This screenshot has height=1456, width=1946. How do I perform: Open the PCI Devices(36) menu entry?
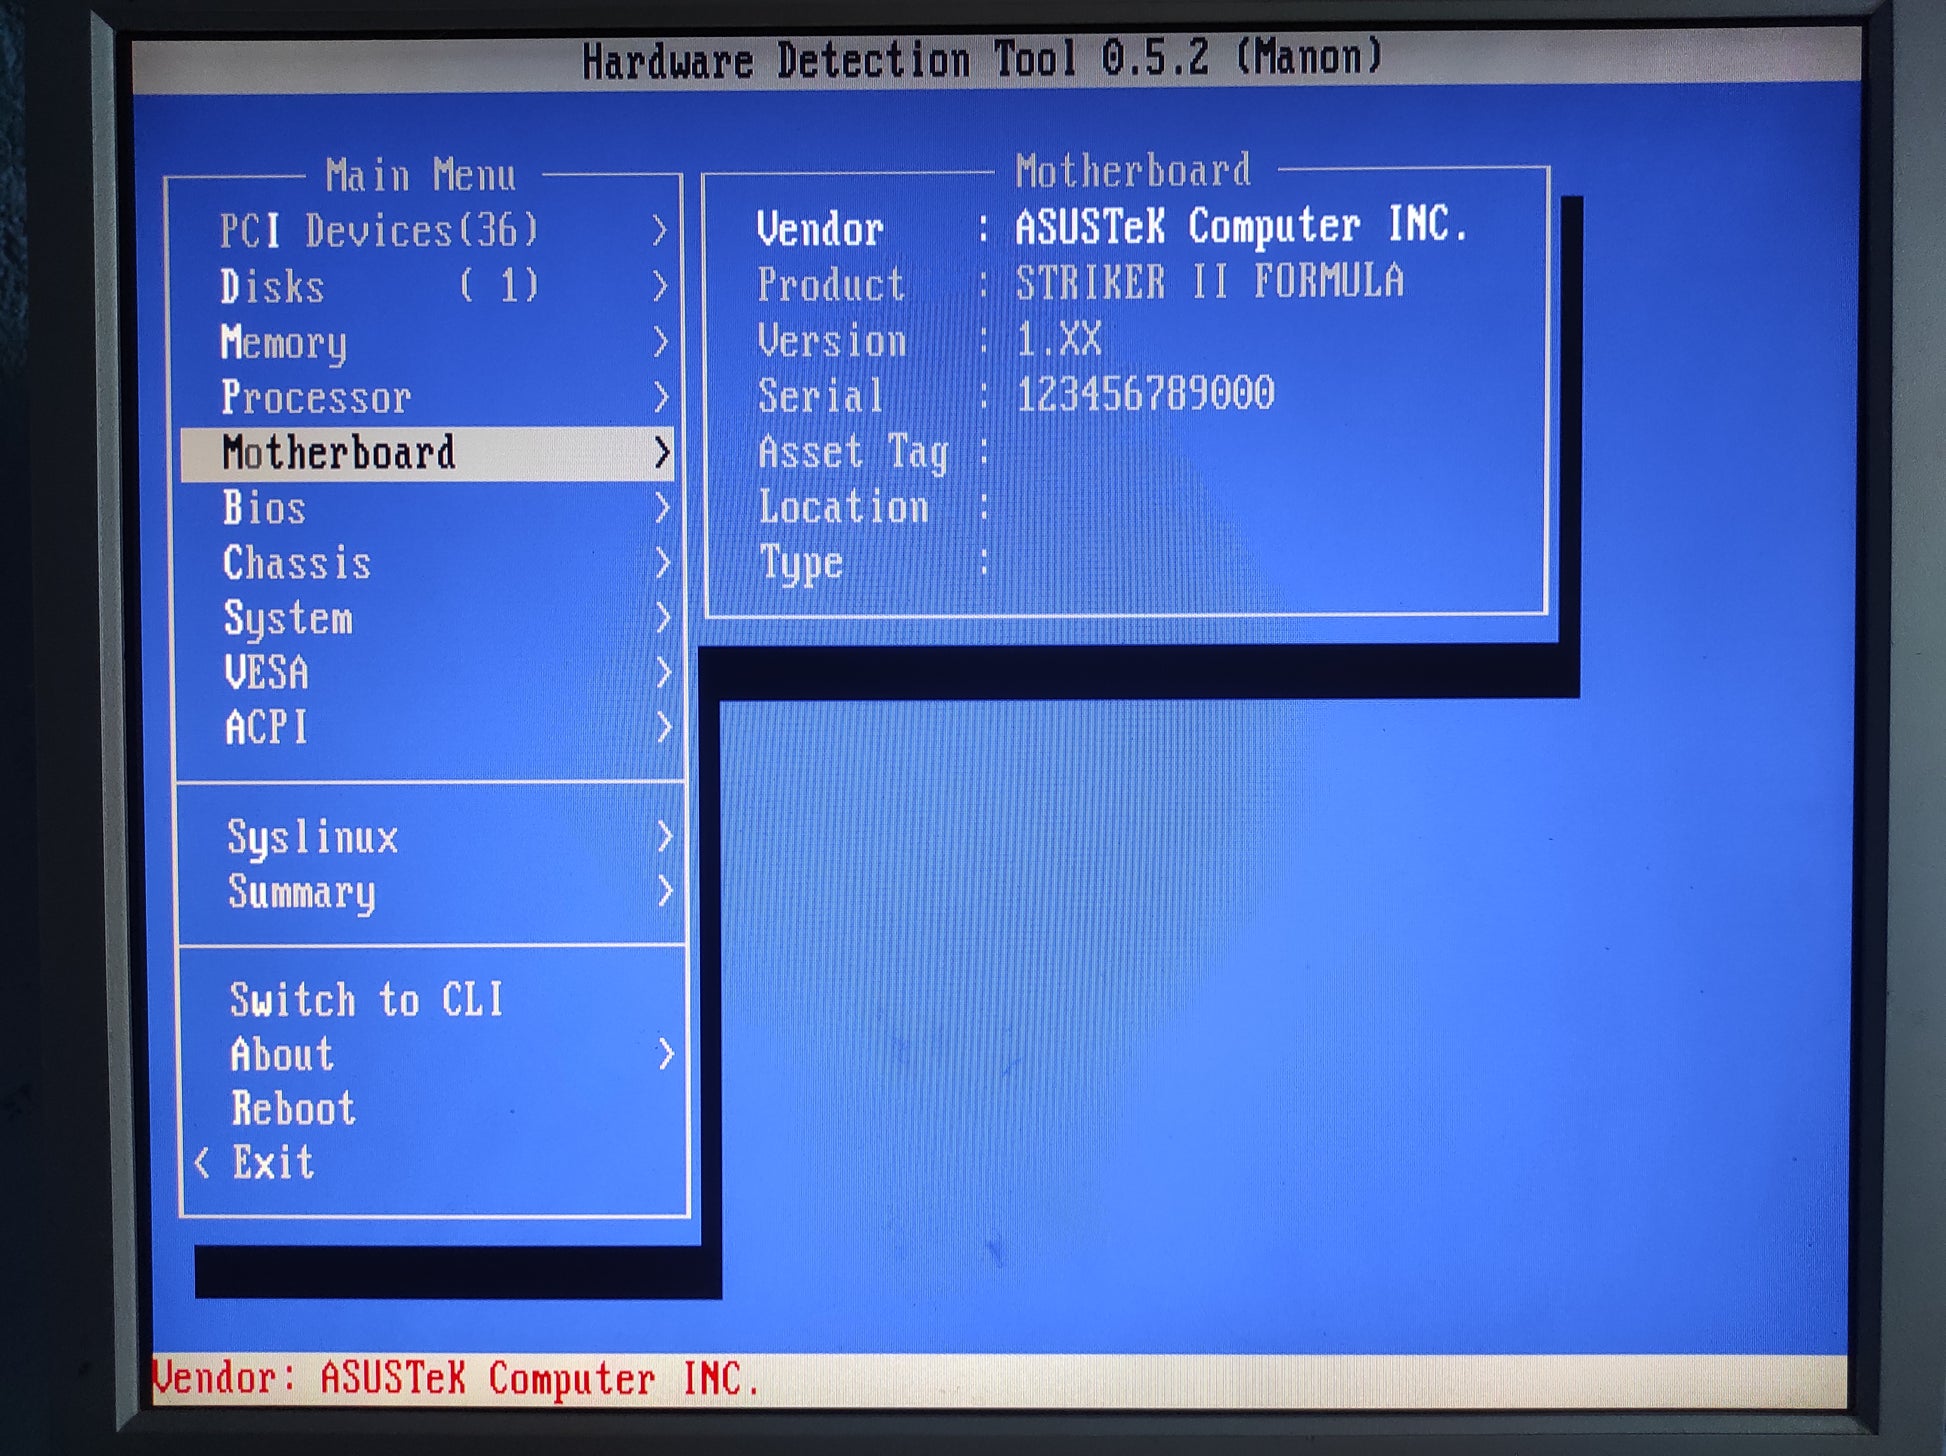(x=378, y=231)
